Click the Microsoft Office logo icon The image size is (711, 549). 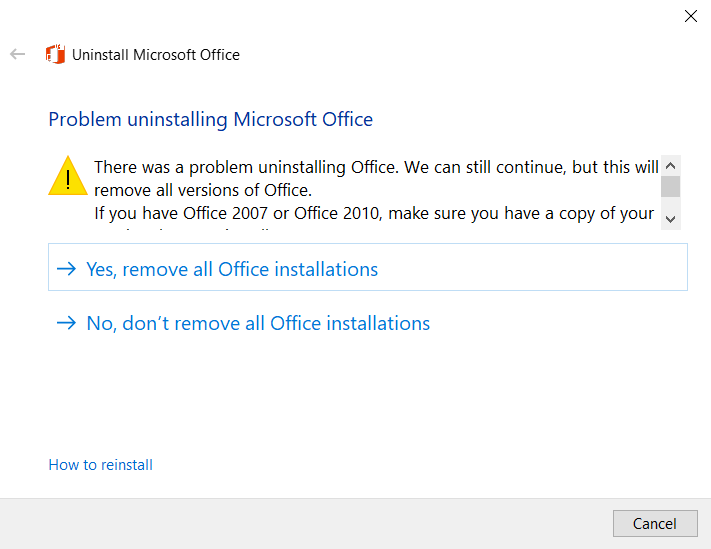click(55, 54)
